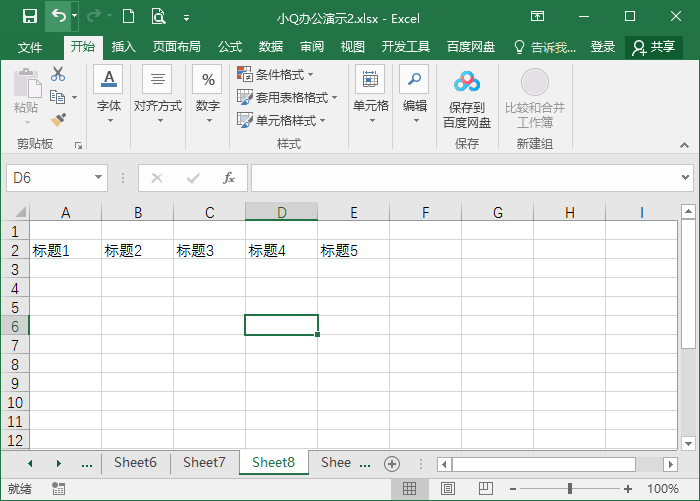This screenshot has height=501, width=700.
Task: Click the Select All corner triangle
Action: pyautogui.click(x=20, y=212)
